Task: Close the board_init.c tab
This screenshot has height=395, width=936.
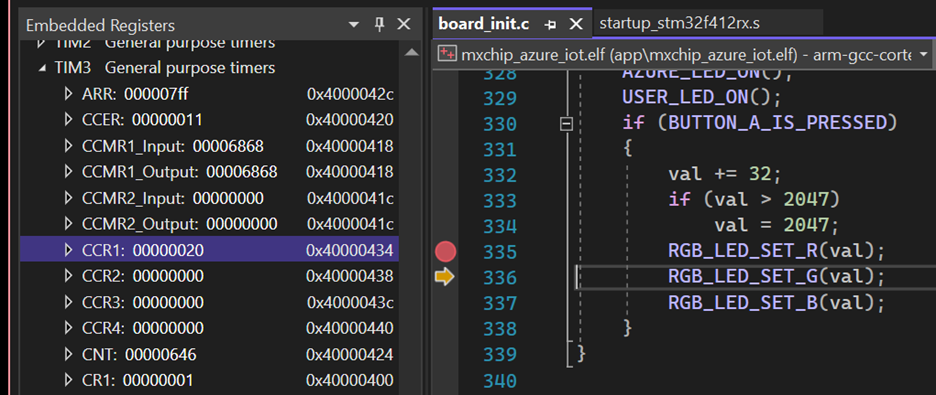Action: coord(575,24)
